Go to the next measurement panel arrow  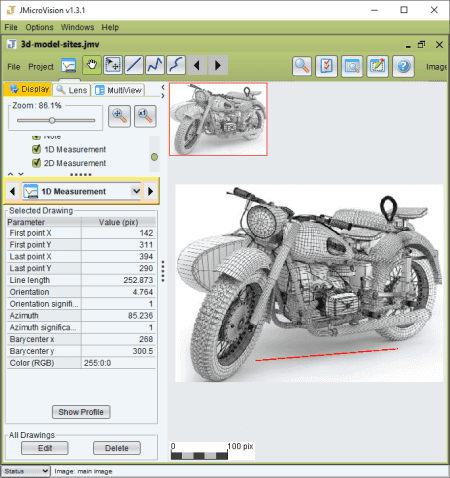(151, 191)
